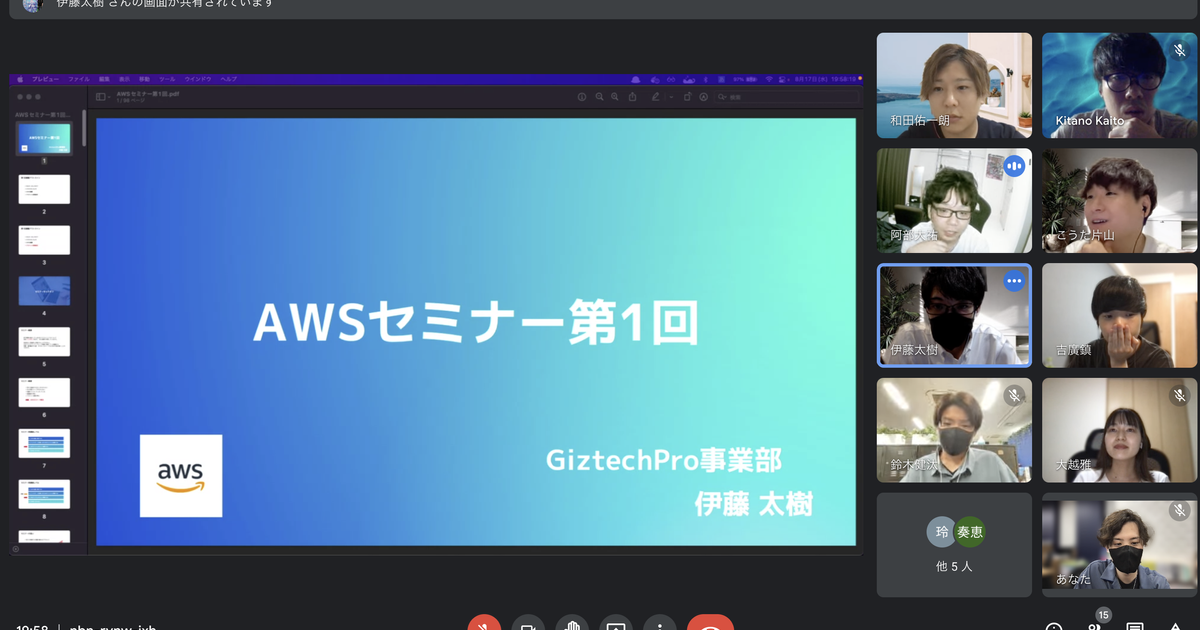Select the こうた片山 video tile
This screenshot has width=1200, height=630.
(x=1119, y=200)
